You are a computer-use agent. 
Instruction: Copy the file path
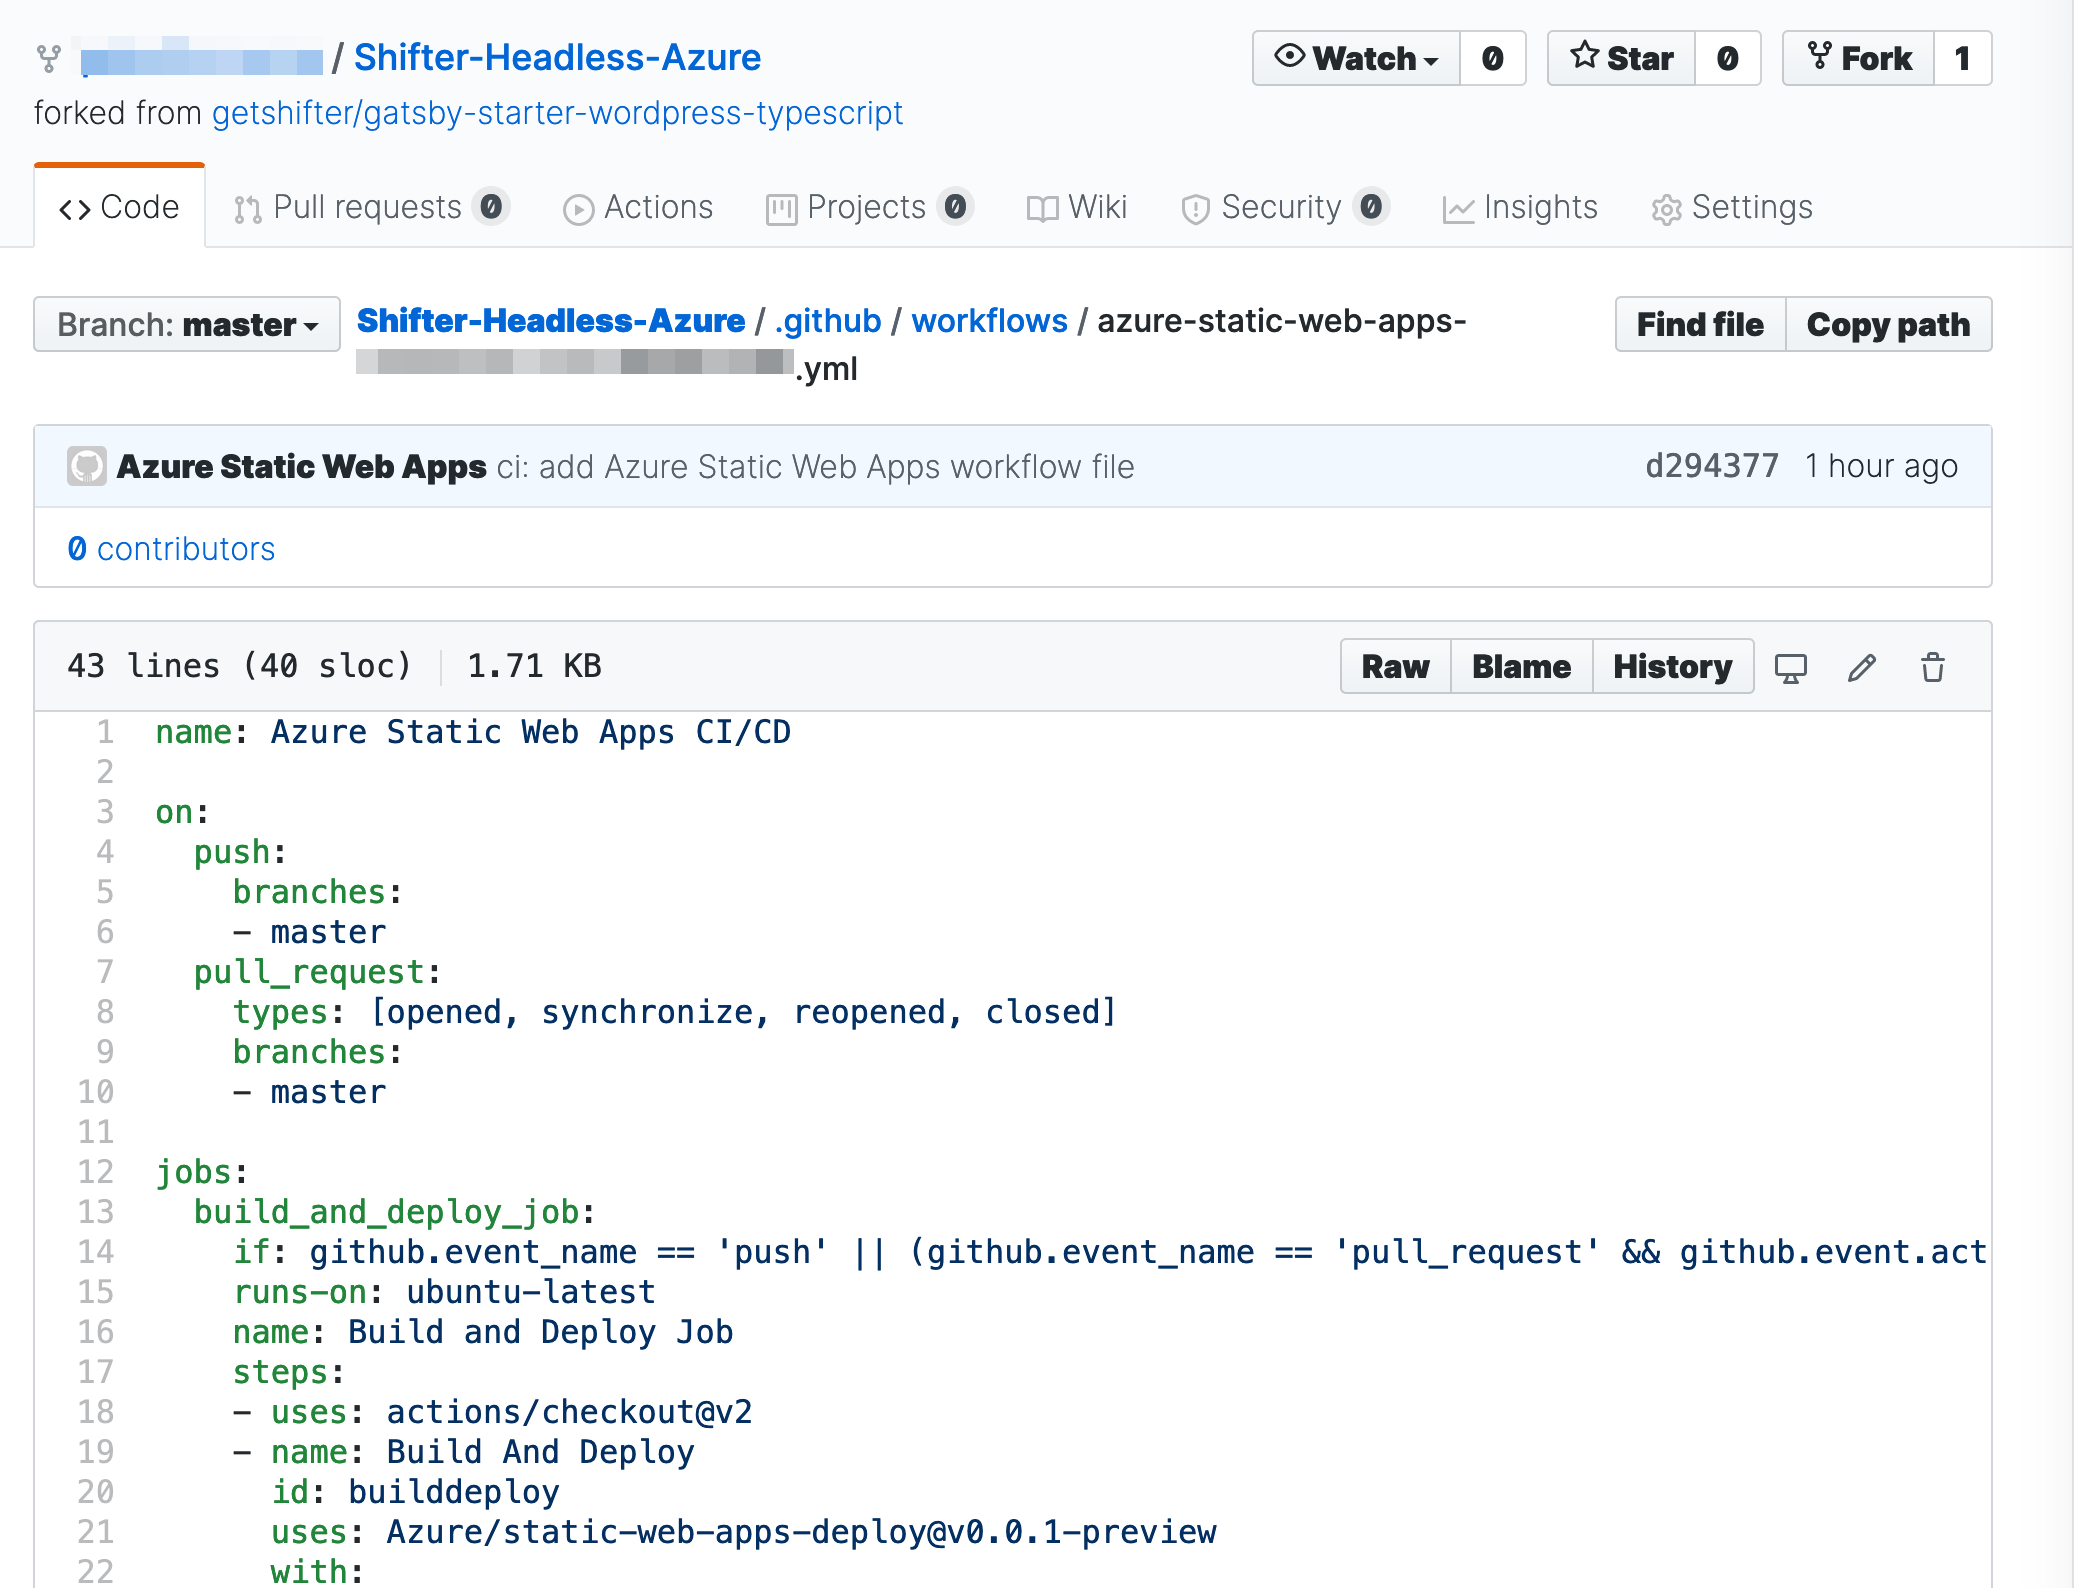[x=1888, y=324]
